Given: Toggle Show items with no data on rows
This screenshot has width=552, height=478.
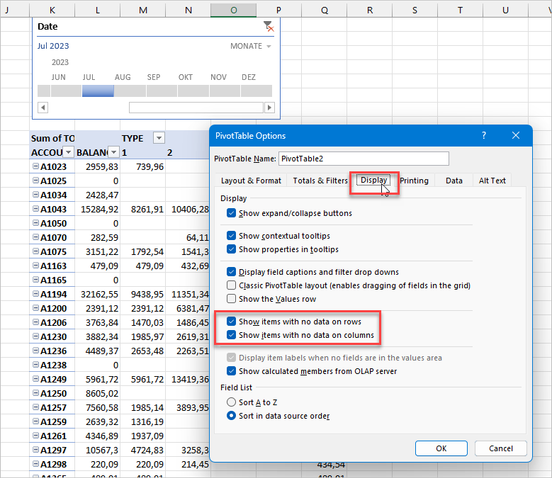Looking at the screenshot, I should click(x=231, y=321).
